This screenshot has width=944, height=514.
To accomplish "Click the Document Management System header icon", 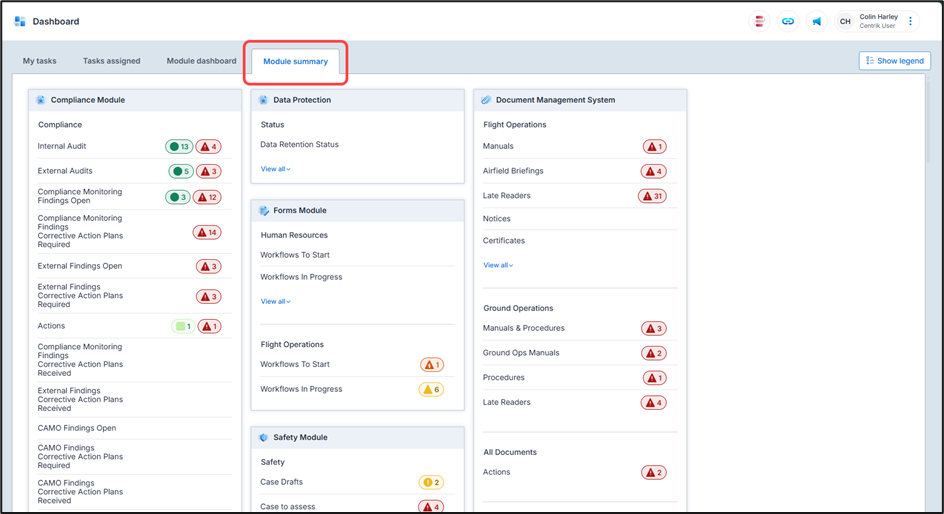I will point(486,100).
